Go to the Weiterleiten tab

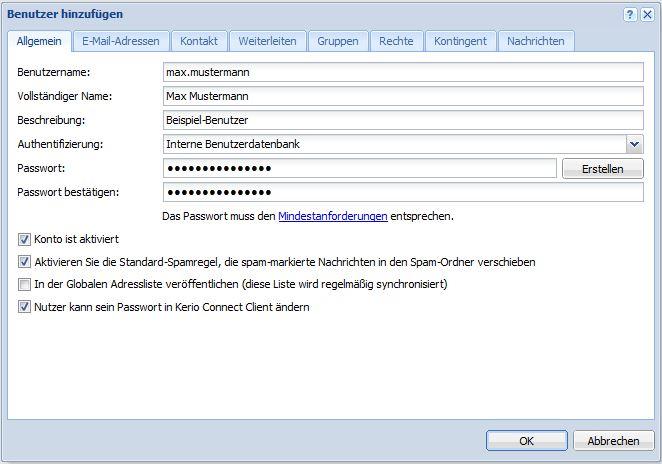268,41
